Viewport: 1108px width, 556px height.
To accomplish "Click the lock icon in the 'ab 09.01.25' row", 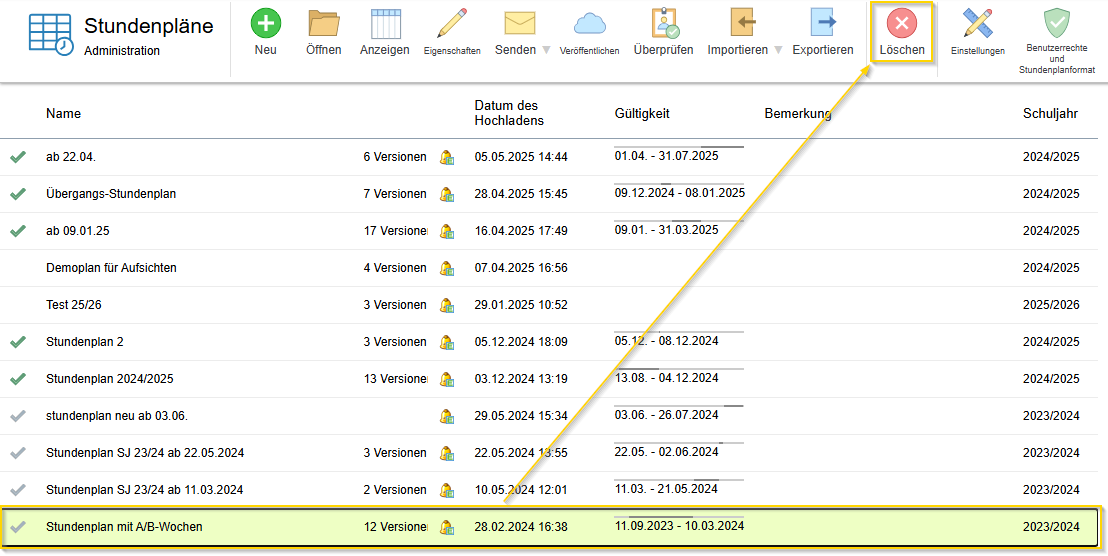I will click(447, 231).
